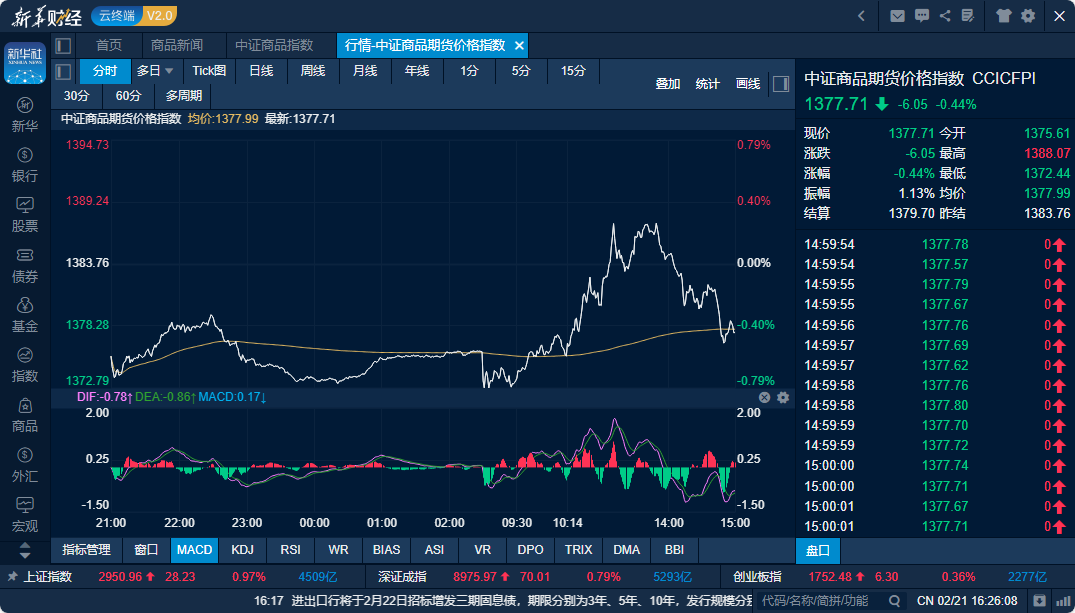Expand the 多日 dropdown arrow
This screenshot has width=1075, height=613.
click(x=169, y=71)
